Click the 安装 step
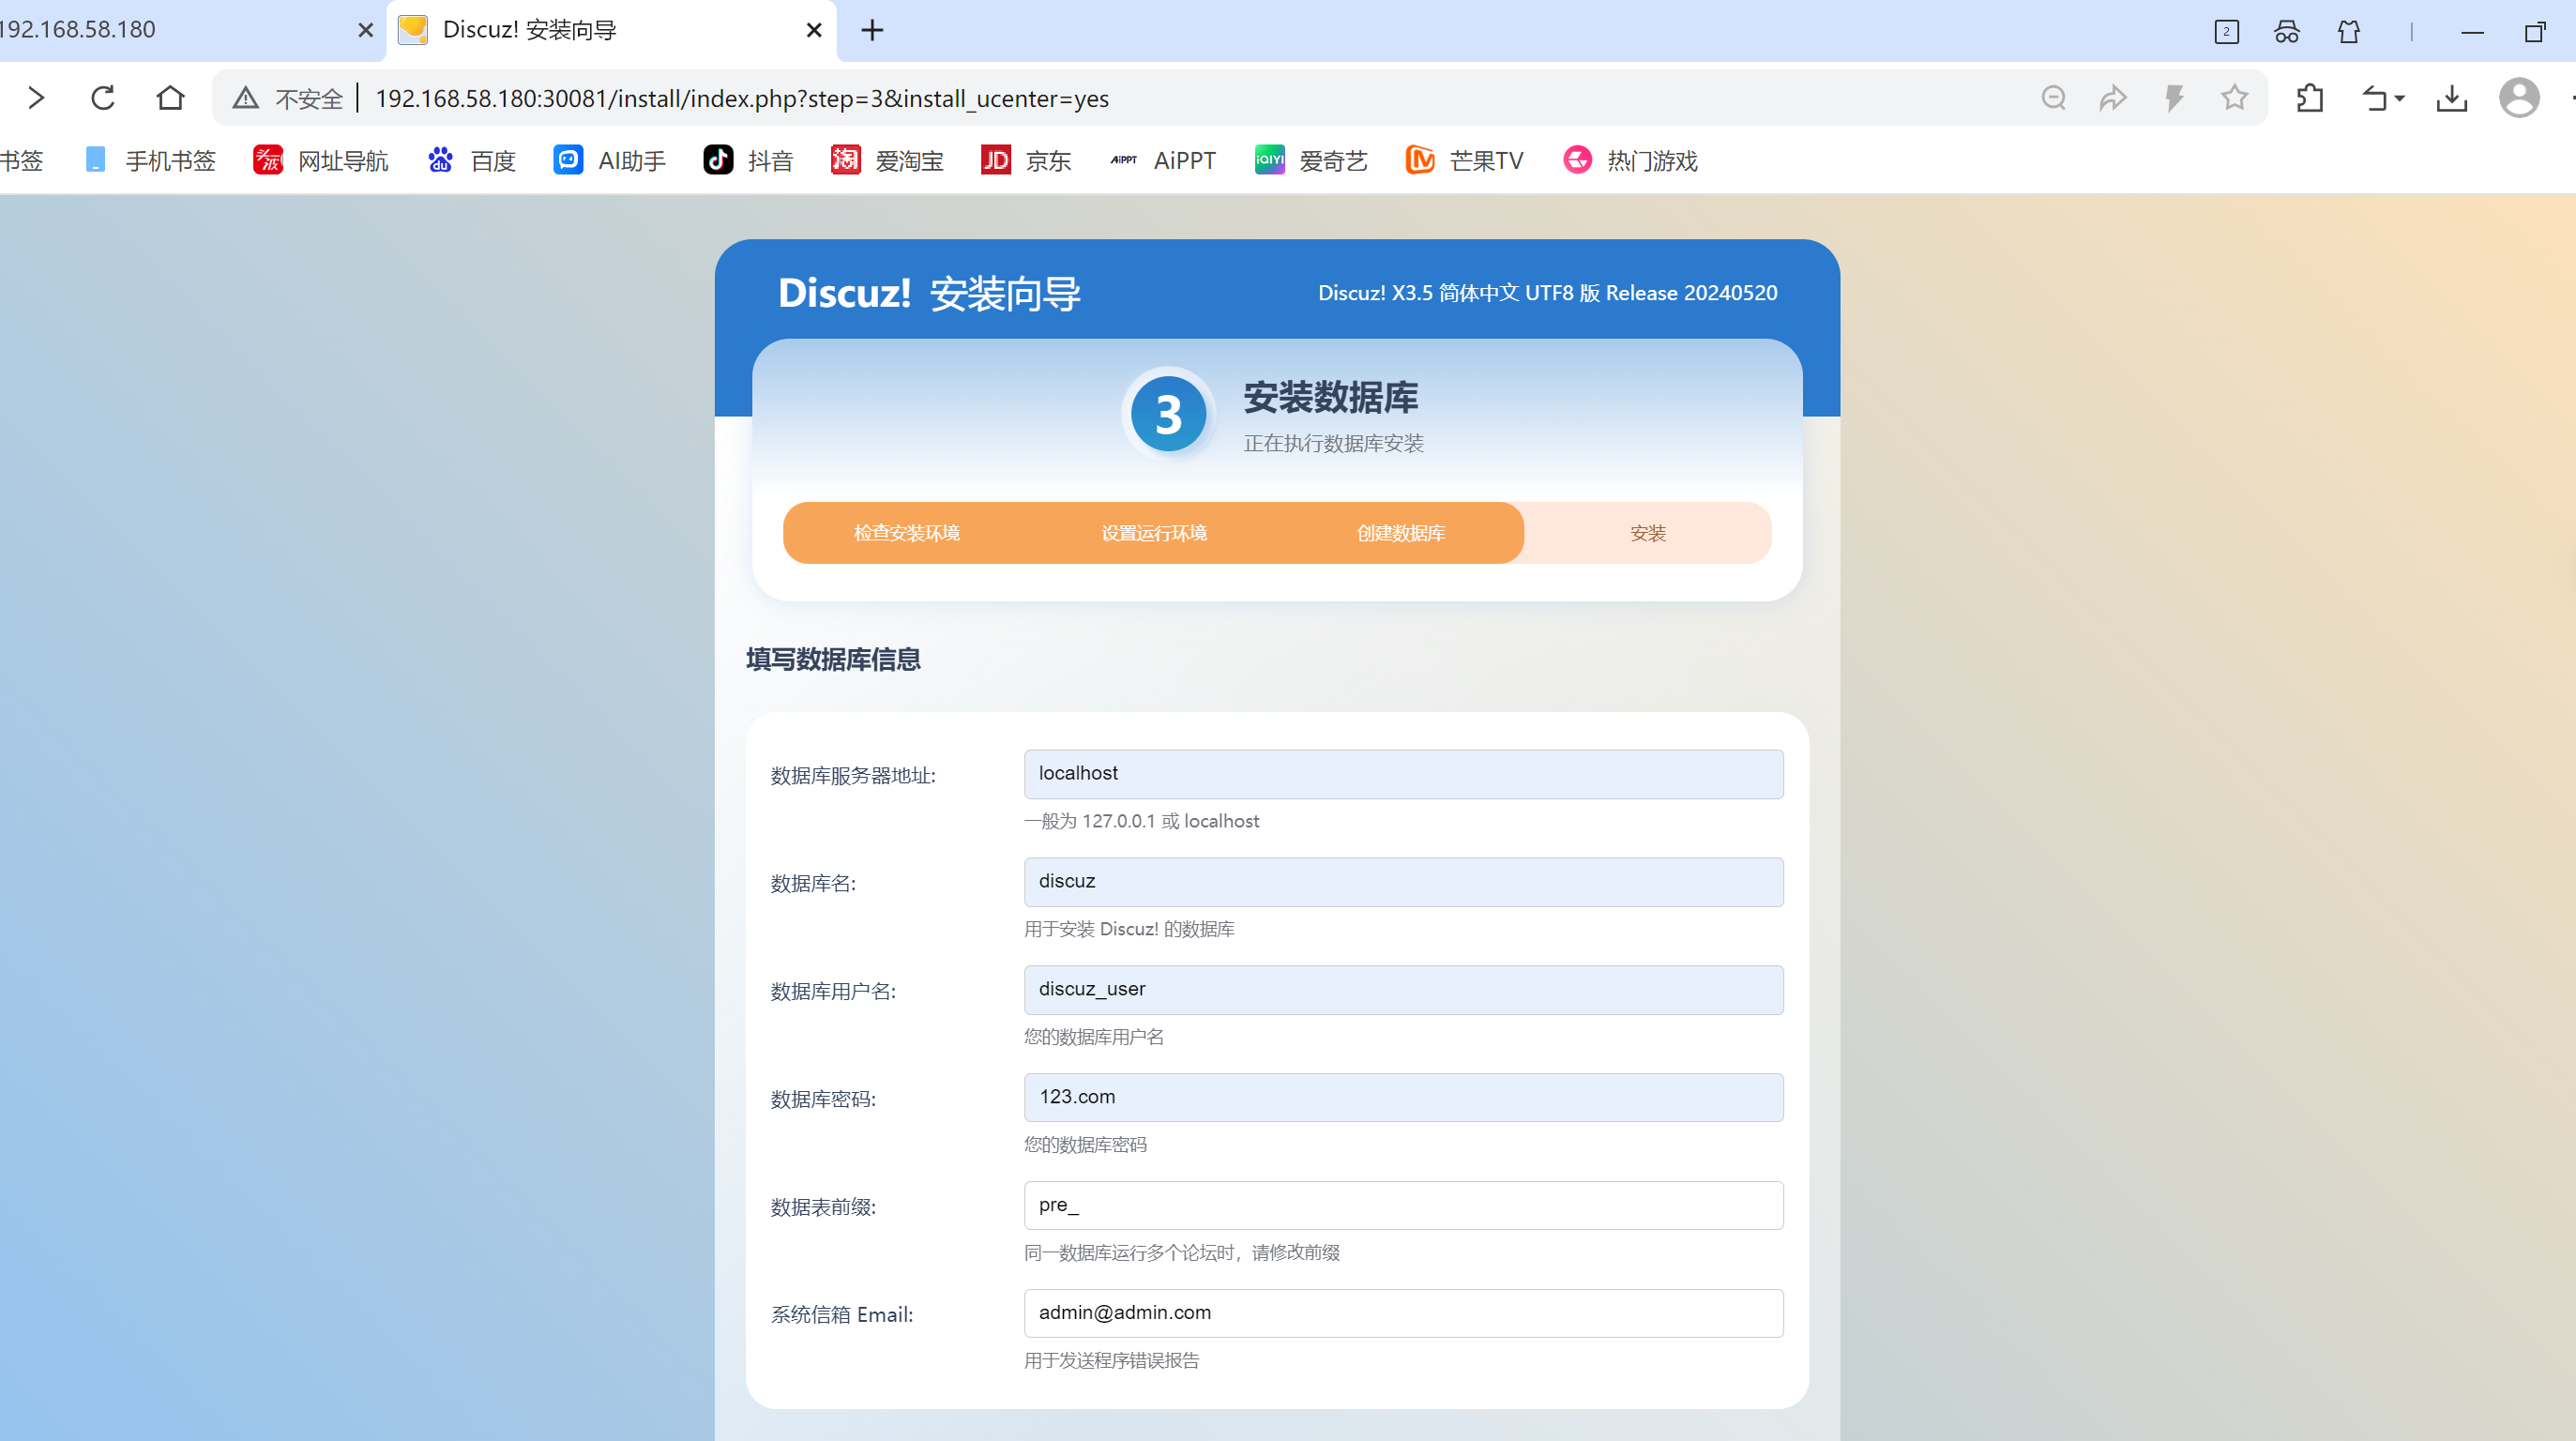 click(1648, 533)
